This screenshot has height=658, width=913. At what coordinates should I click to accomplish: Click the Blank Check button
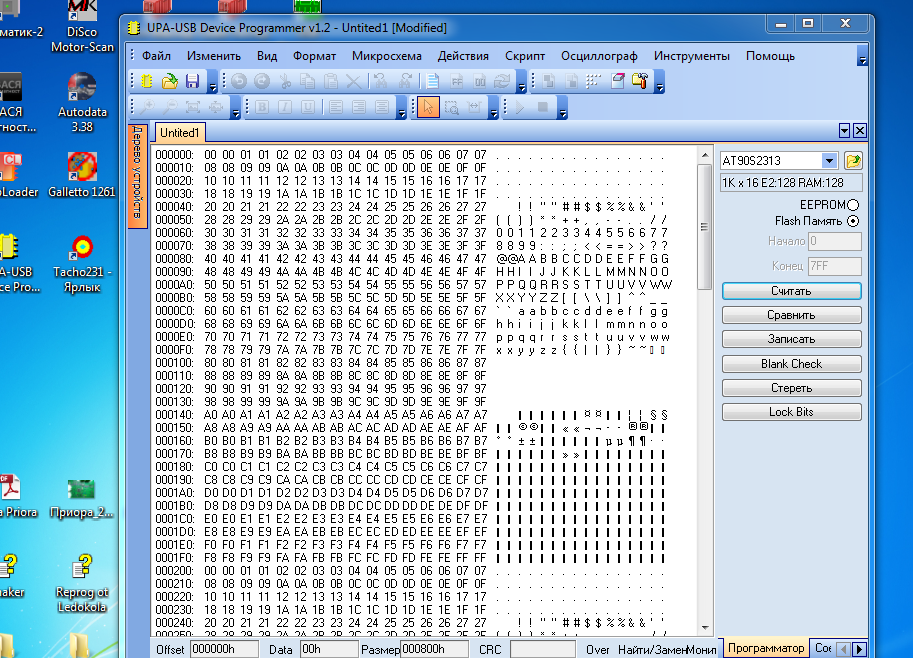click(791, 364)
